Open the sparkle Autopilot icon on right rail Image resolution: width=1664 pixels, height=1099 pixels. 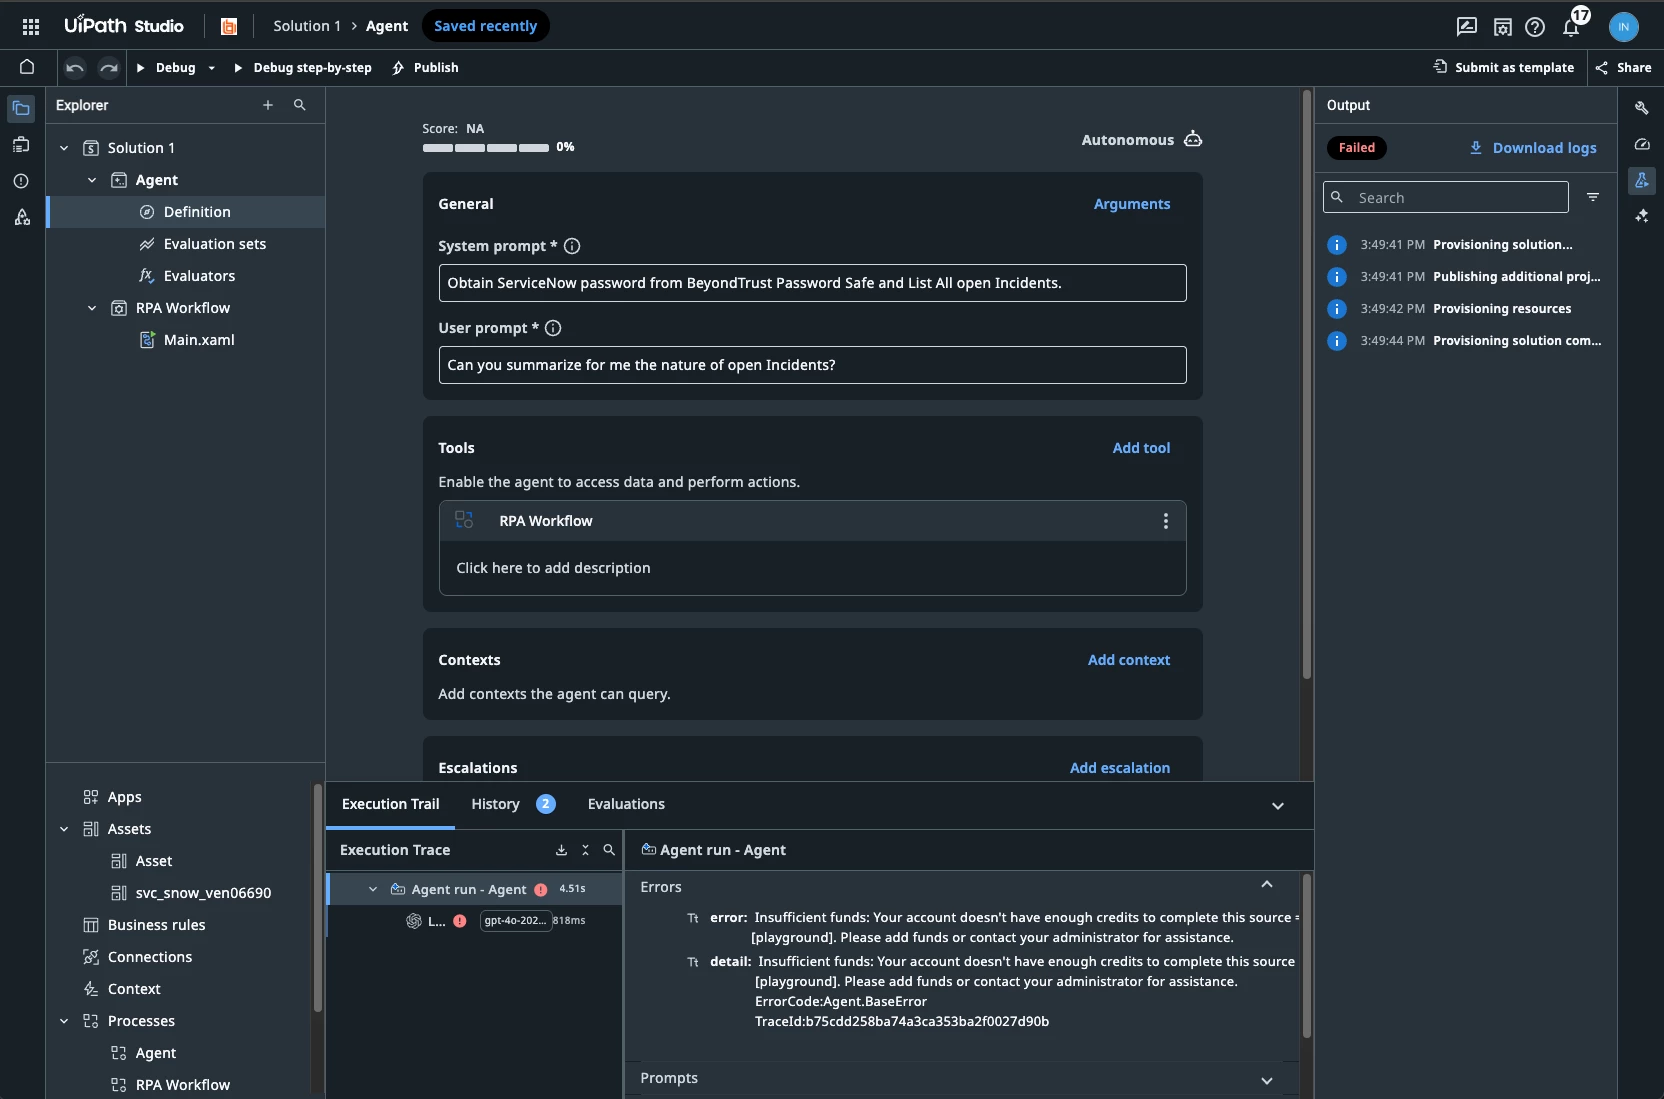point(1641,216)
